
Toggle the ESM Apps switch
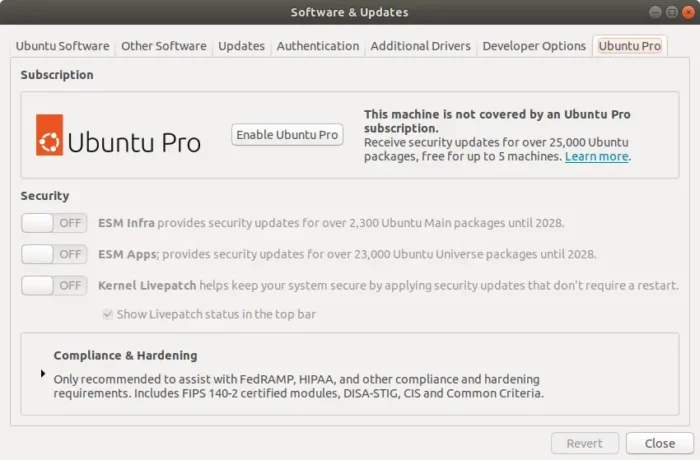click(x=54, y=254)
